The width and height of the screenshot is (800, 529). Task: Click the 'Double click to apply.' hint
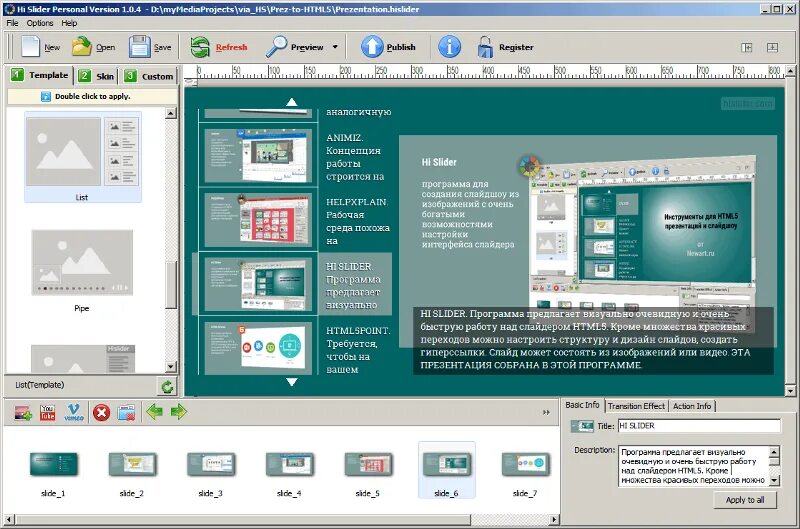coord(92,96)
